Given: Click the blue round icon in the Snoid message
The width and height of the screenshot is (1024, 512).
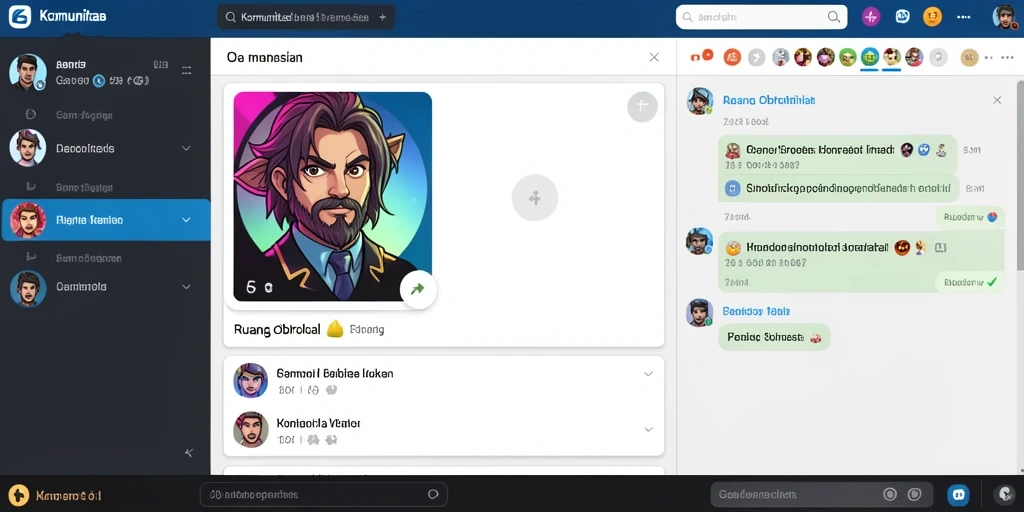Looking at the screenshot, I should tap(732, 188).
